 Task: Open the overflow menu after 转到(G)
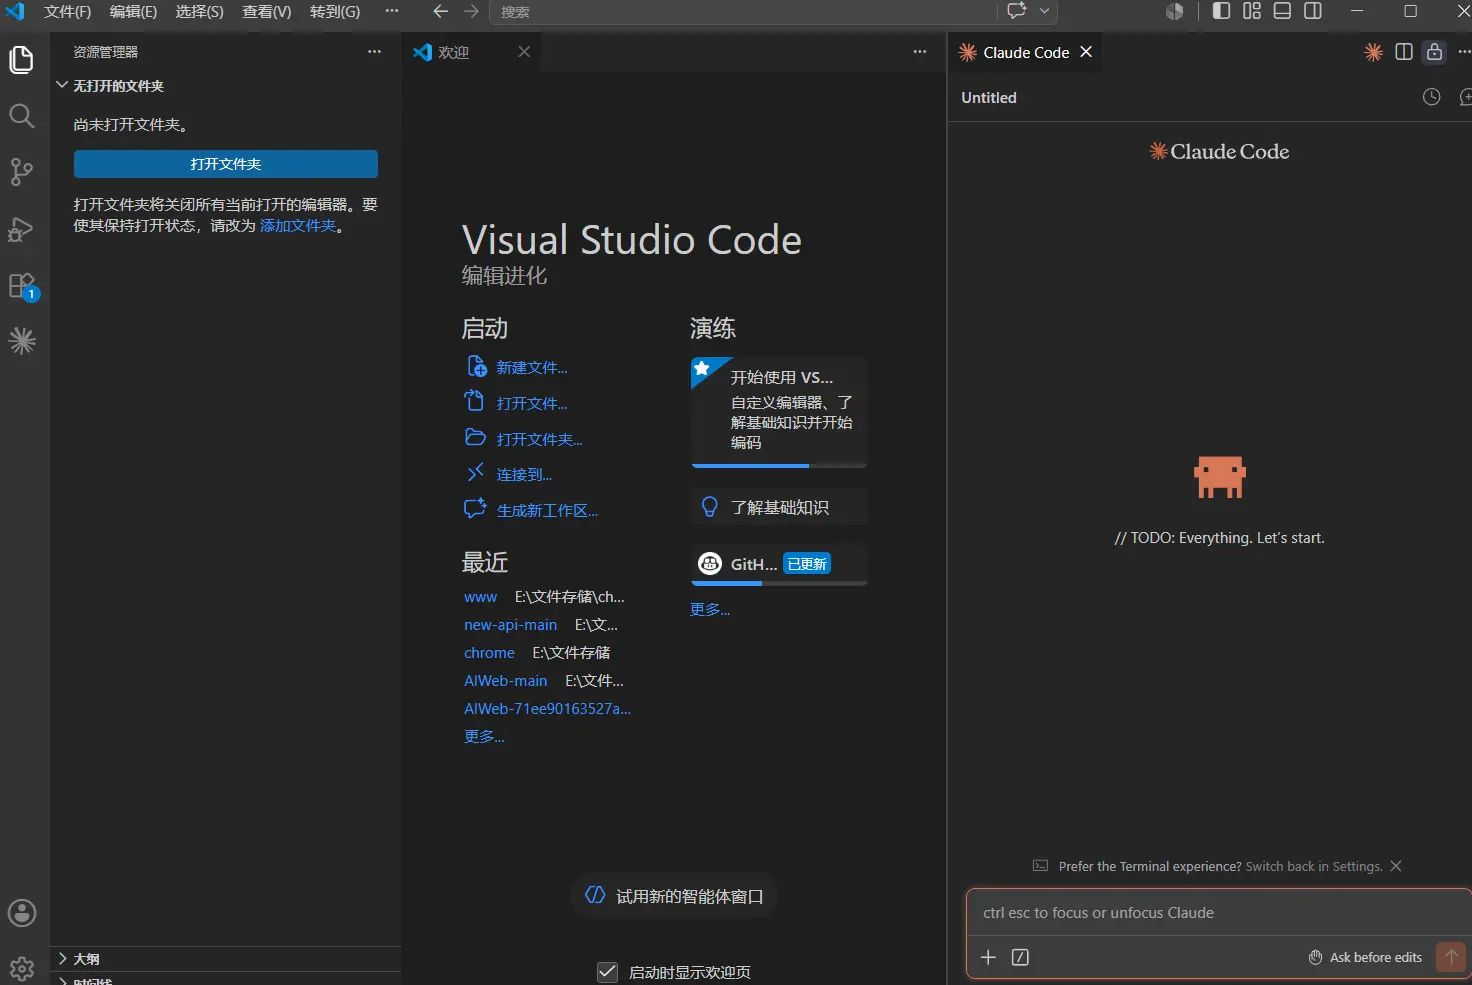392,11
